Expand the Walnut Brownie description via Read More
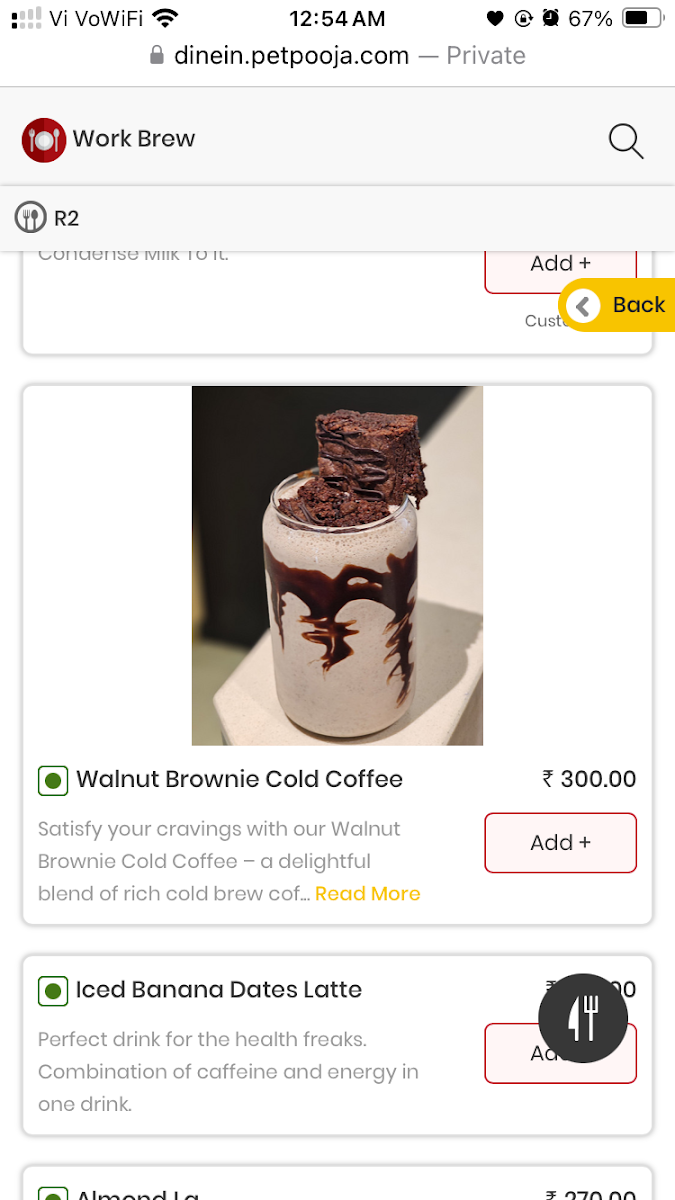The width and height of the screenshot is (675, 1200). coord(367,893)
